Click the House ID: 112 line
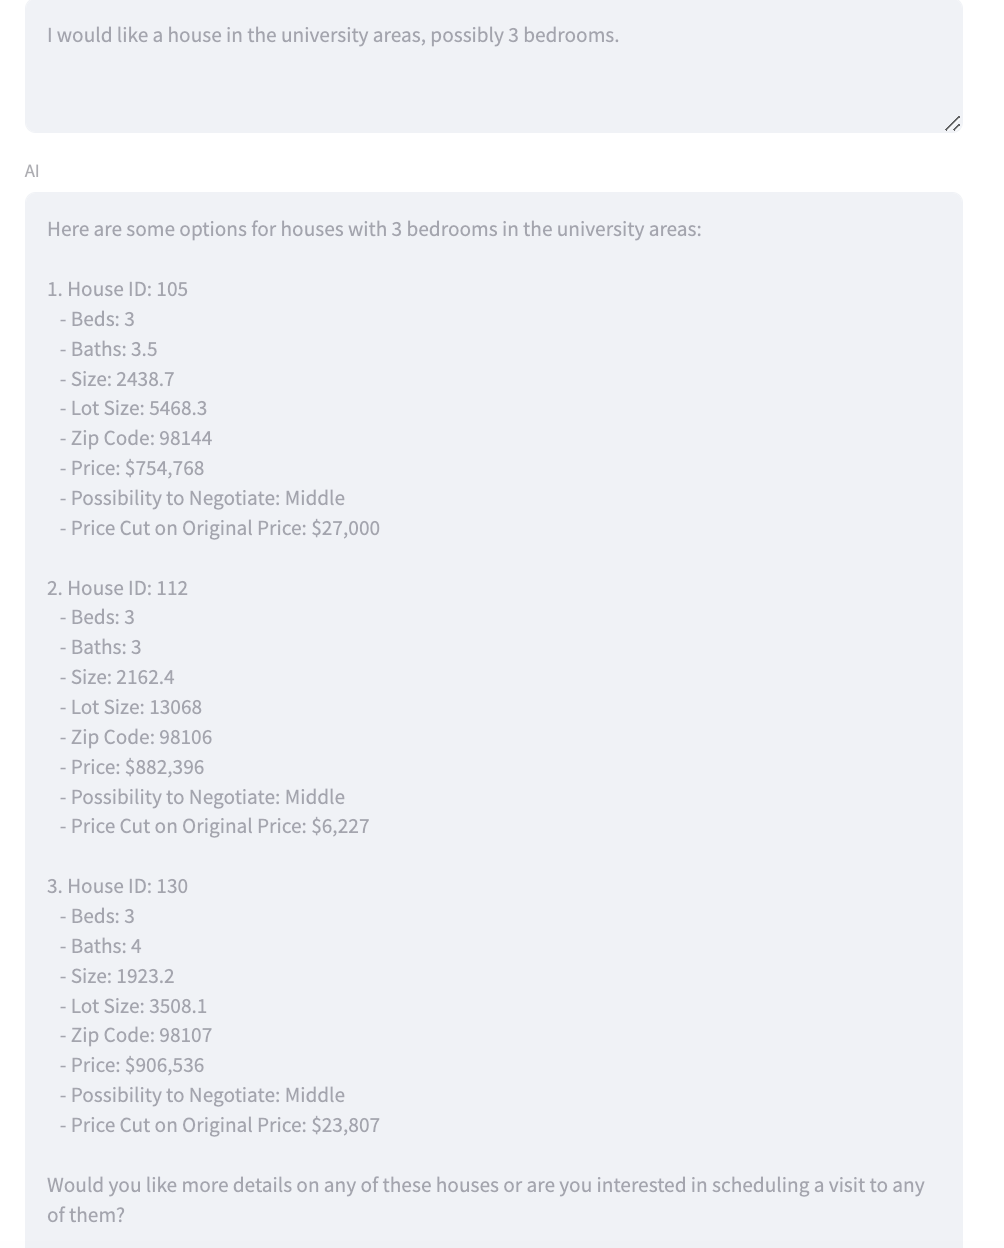This screenshot has height=1248, width=1004. tap(117, 588)
